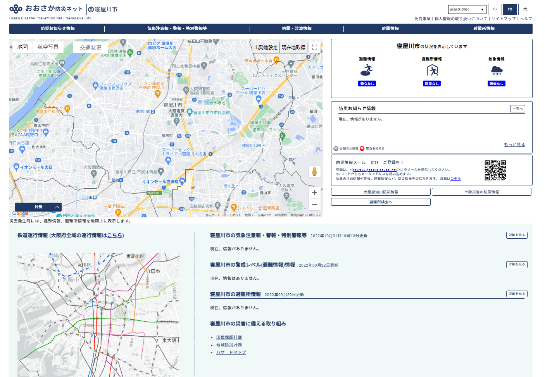
Task: Click the AEON Mall Dainichi map marker
Action: (x=16, y=166)
